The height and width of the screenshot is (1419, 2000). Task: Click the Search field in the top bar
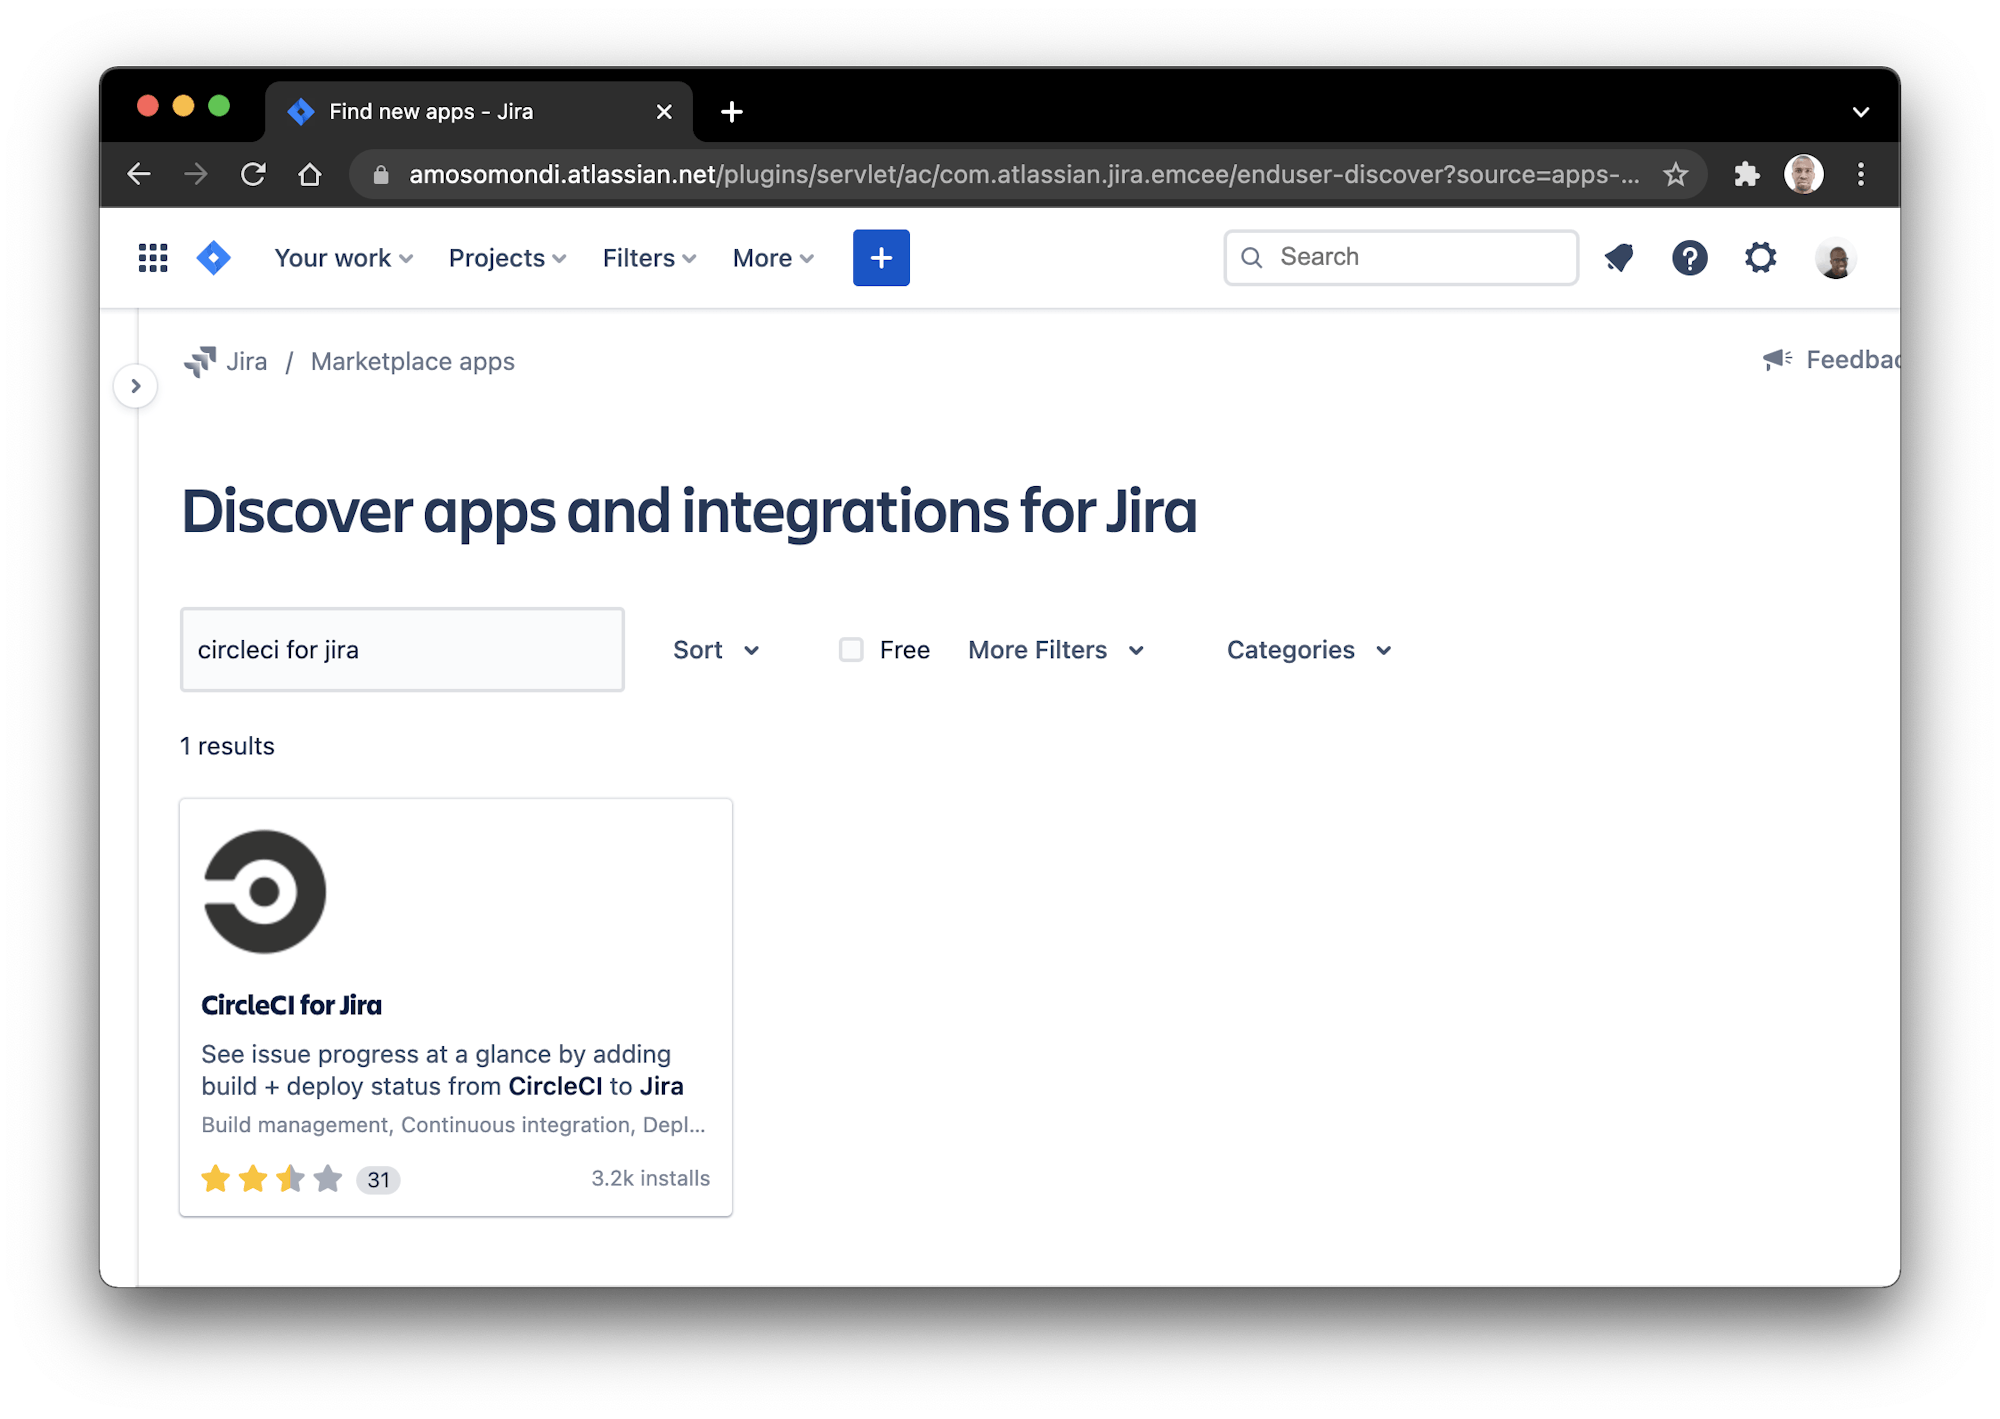(x=1400, y=257)
